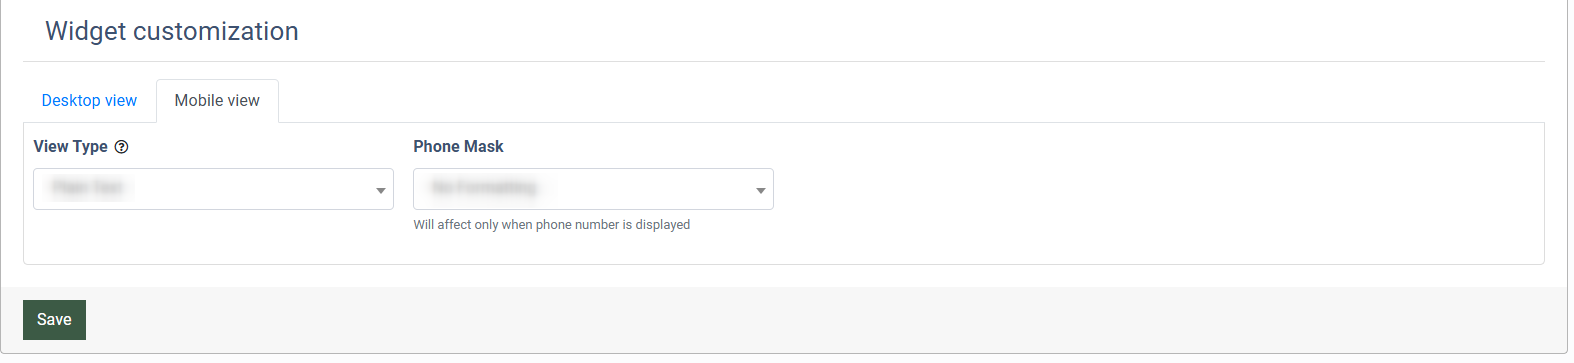This screenshot has width=1574, height=363.
Task: Click the blurred View Type selected value
Action: [88, 188]
